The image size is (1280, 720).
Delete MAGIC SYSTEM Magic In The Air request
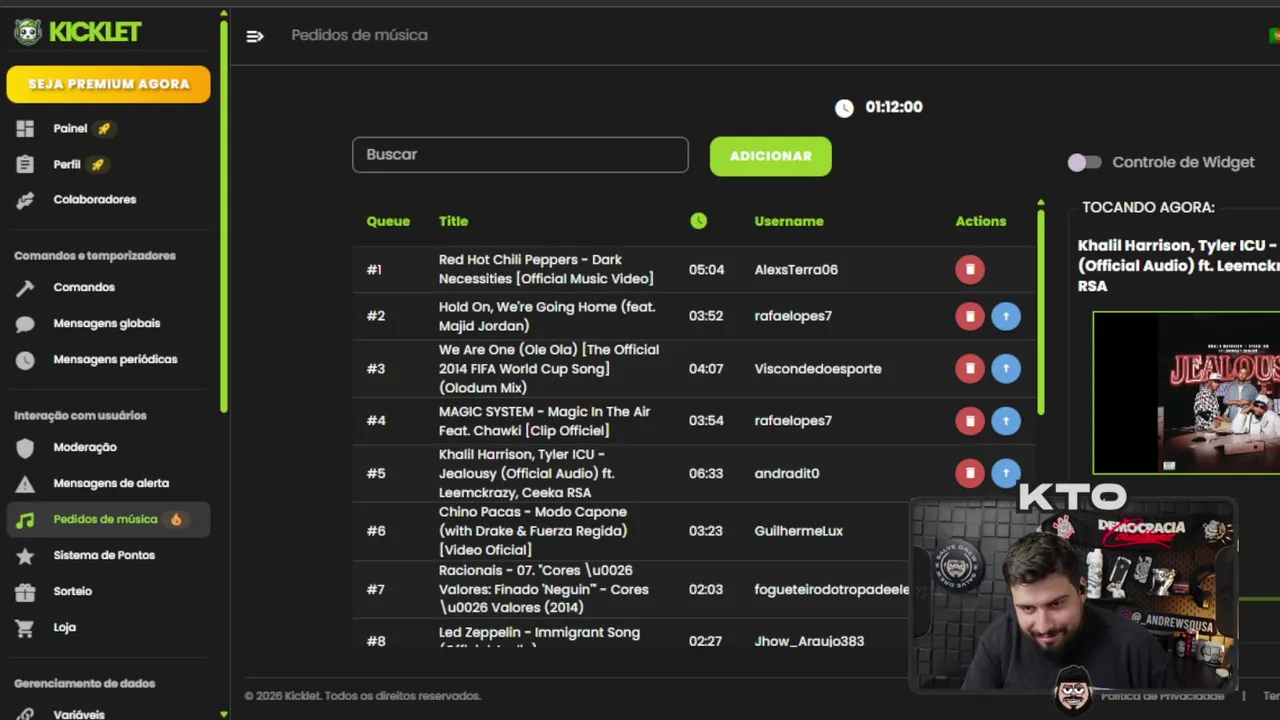tap(970, 420)
